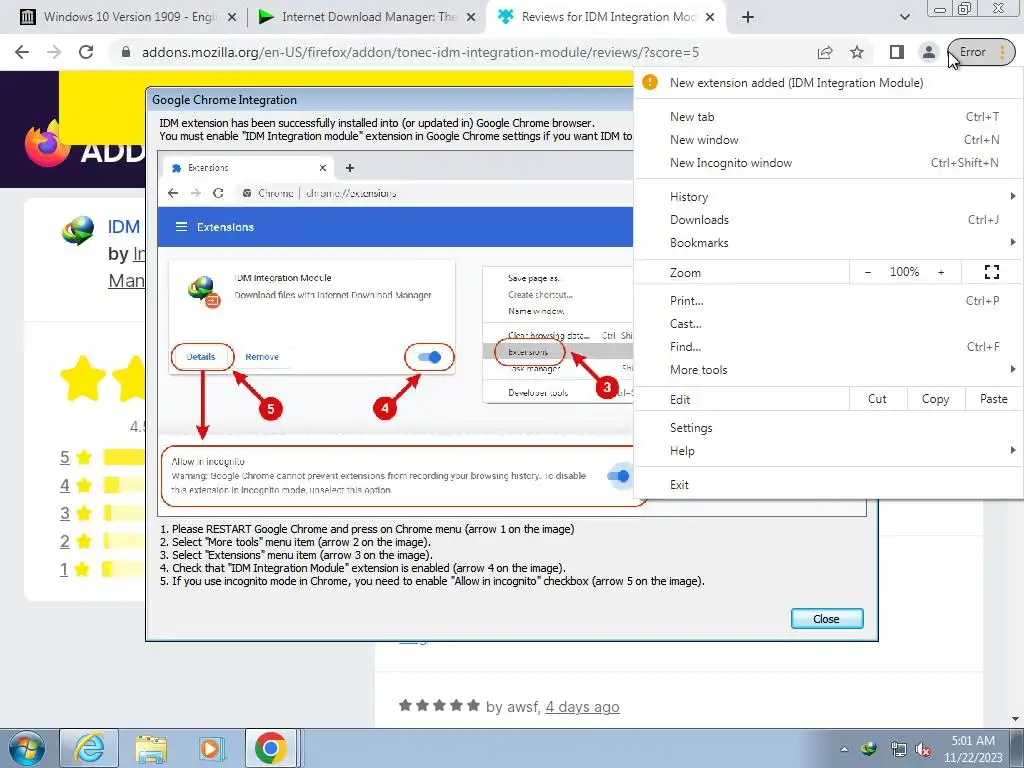The height and width of the screenshot is (768, 1024).
Task: Click the address bar URL
Action: [x=420, y=52]
